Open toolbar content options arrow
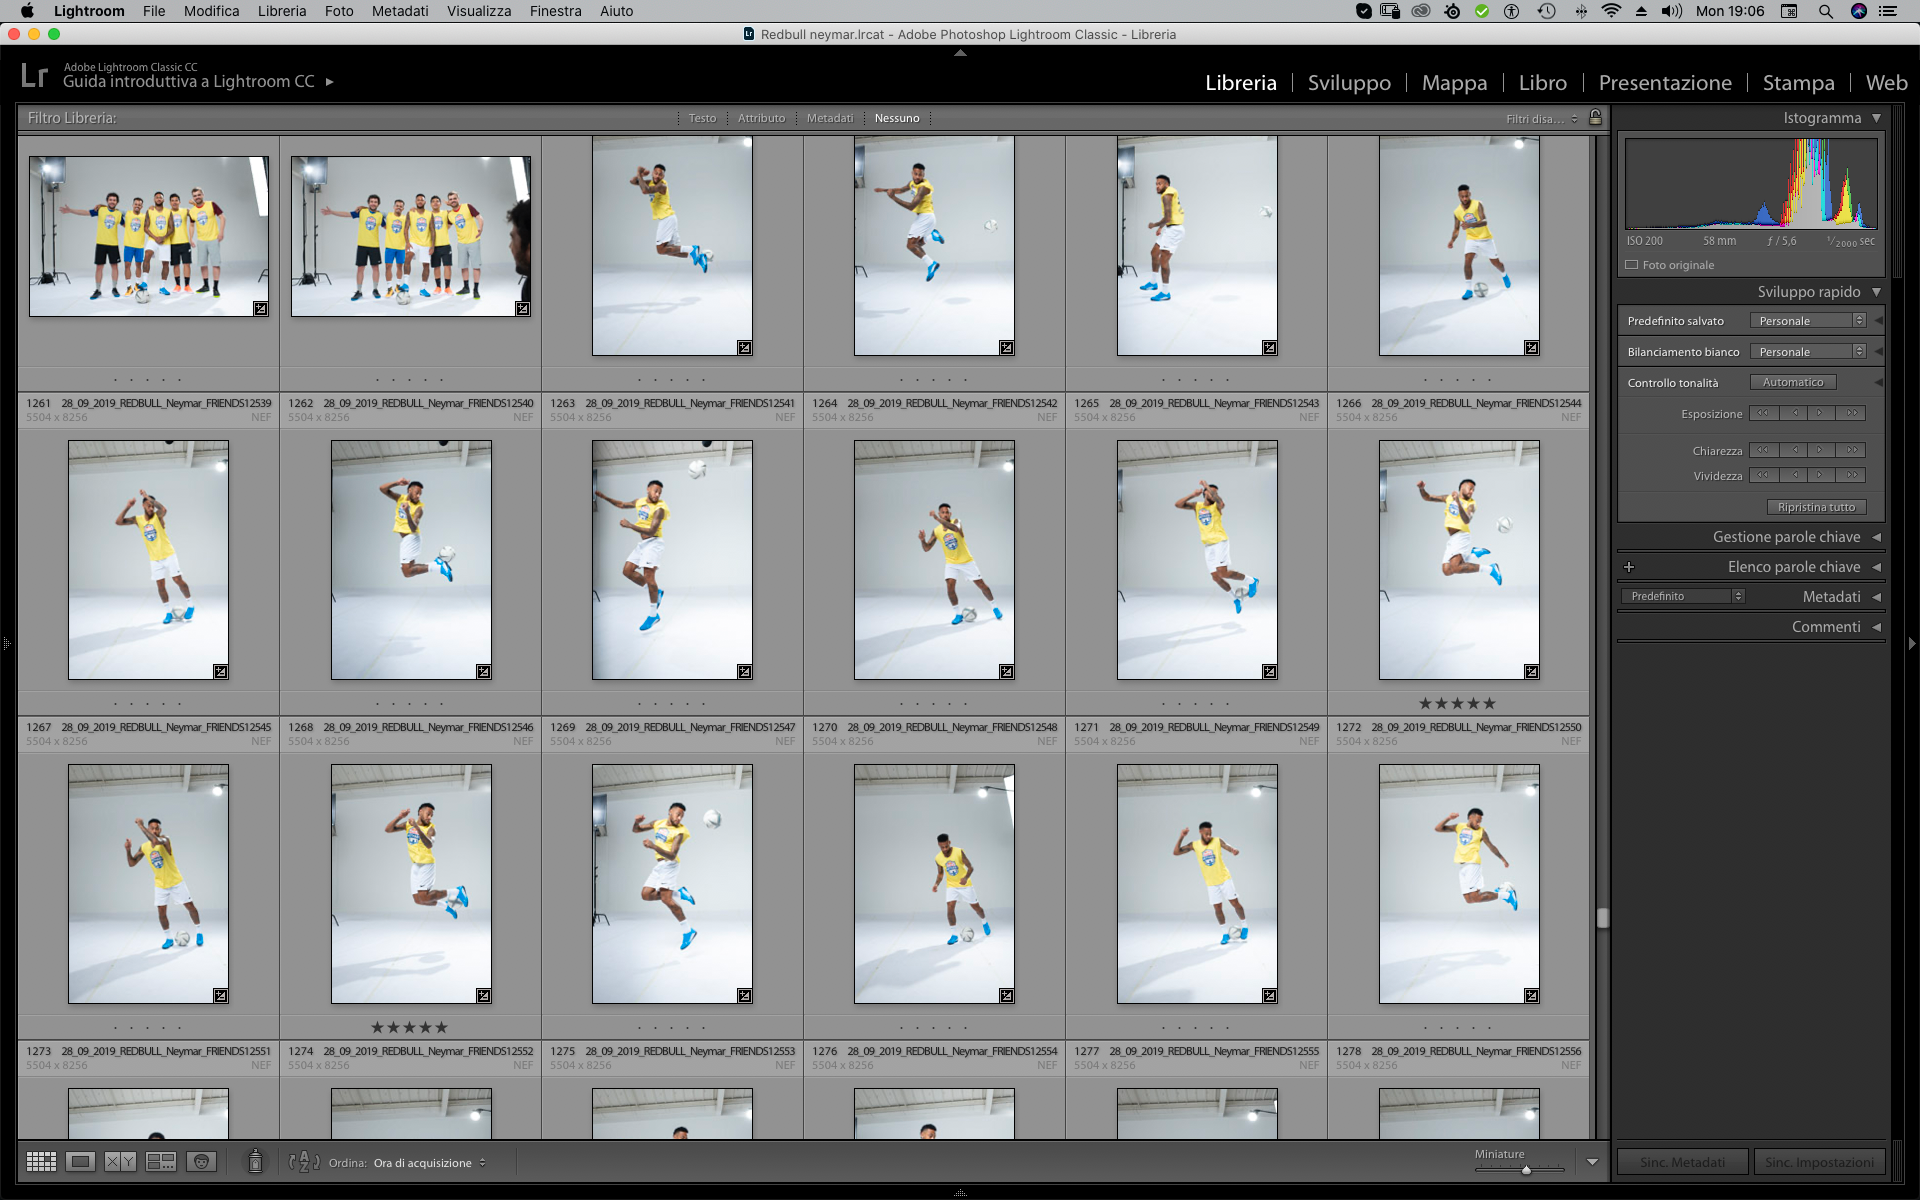This screenshot has height=1200, width=1920. 1592,1162
